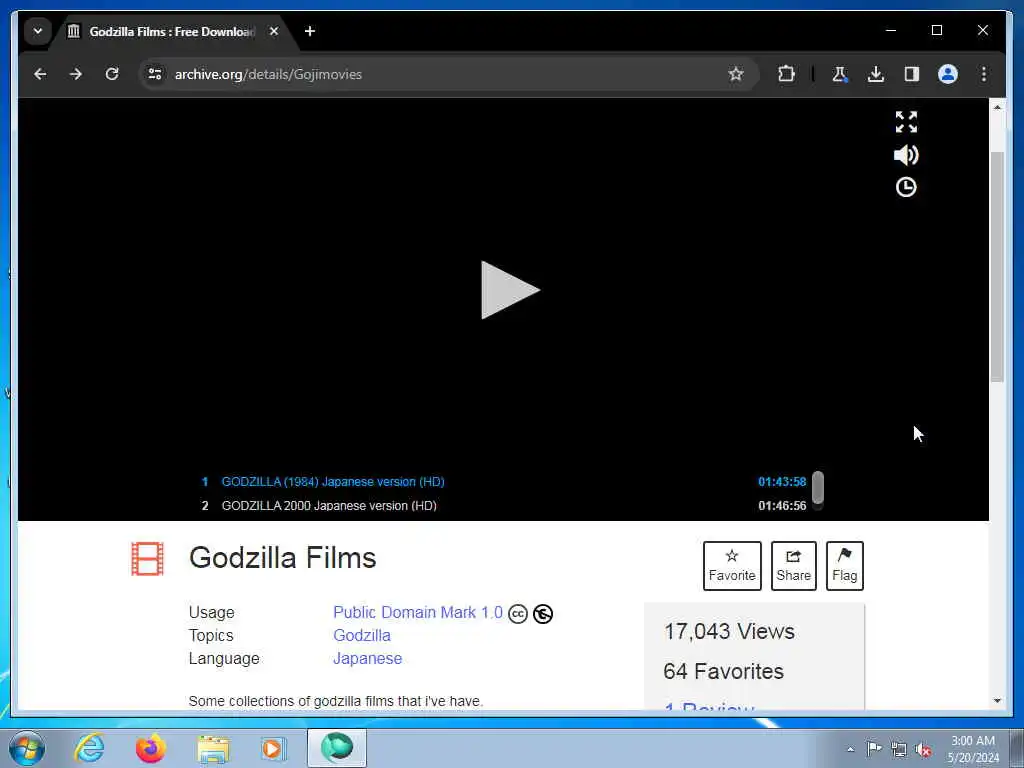Open the Windows Start menu
Image resolution: width=1024 pixels, height=768 pixels.
pos(27,748)
